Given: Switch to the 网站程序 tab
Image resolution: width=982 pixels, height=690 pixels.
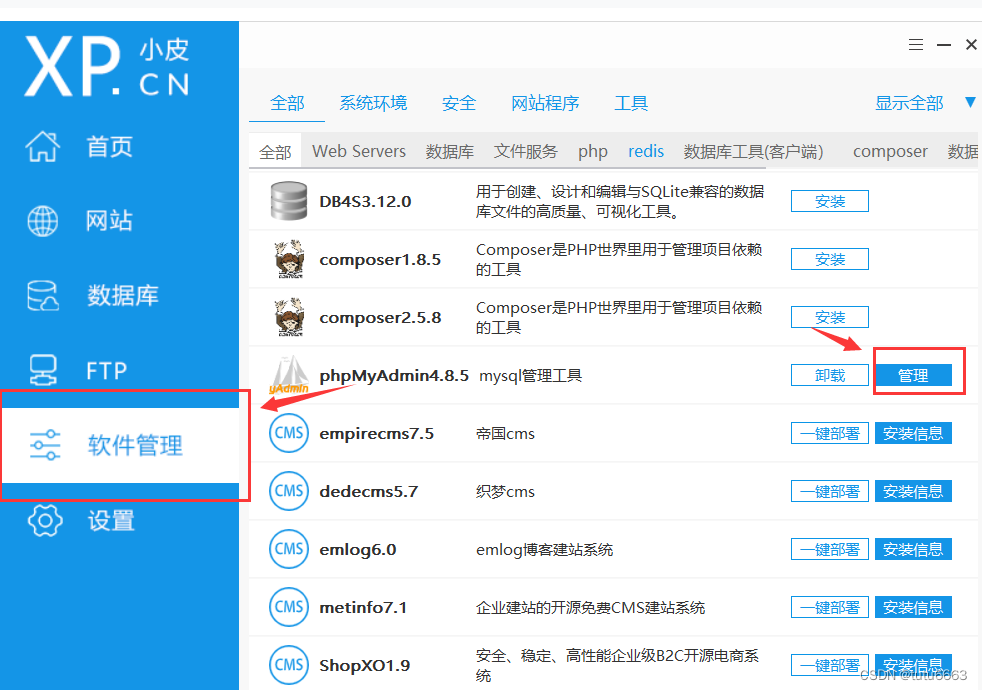Looking at the screenshot, I should pyautogui.click(x=545, y=103).
